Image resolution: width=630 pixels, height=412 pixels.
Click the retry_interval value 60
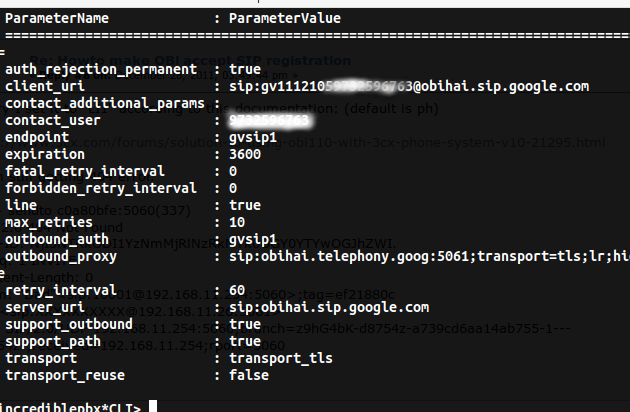[x=237, y=290]
